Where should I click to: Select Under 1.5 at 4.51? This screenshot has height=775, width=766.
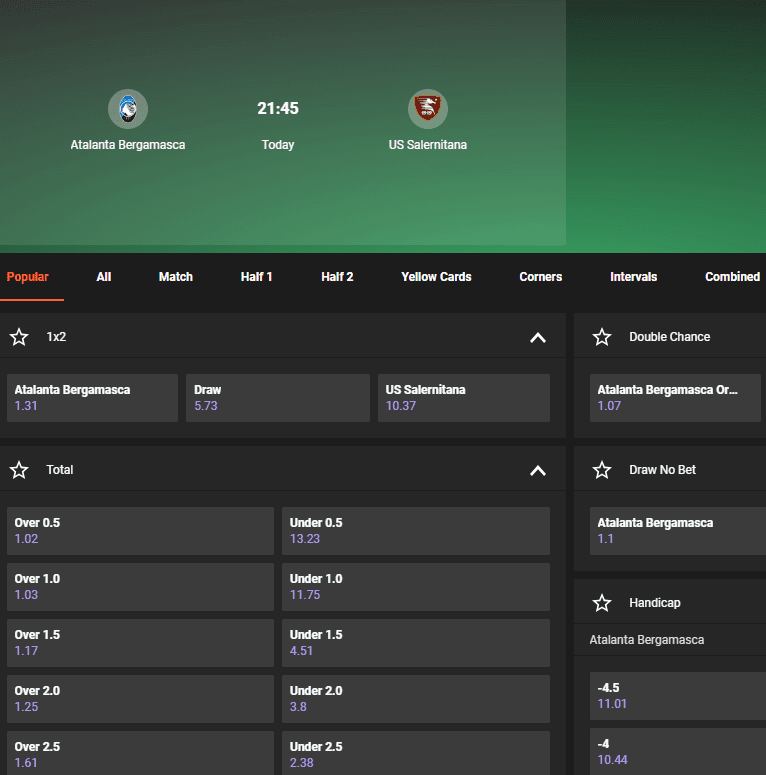[416, 643]
